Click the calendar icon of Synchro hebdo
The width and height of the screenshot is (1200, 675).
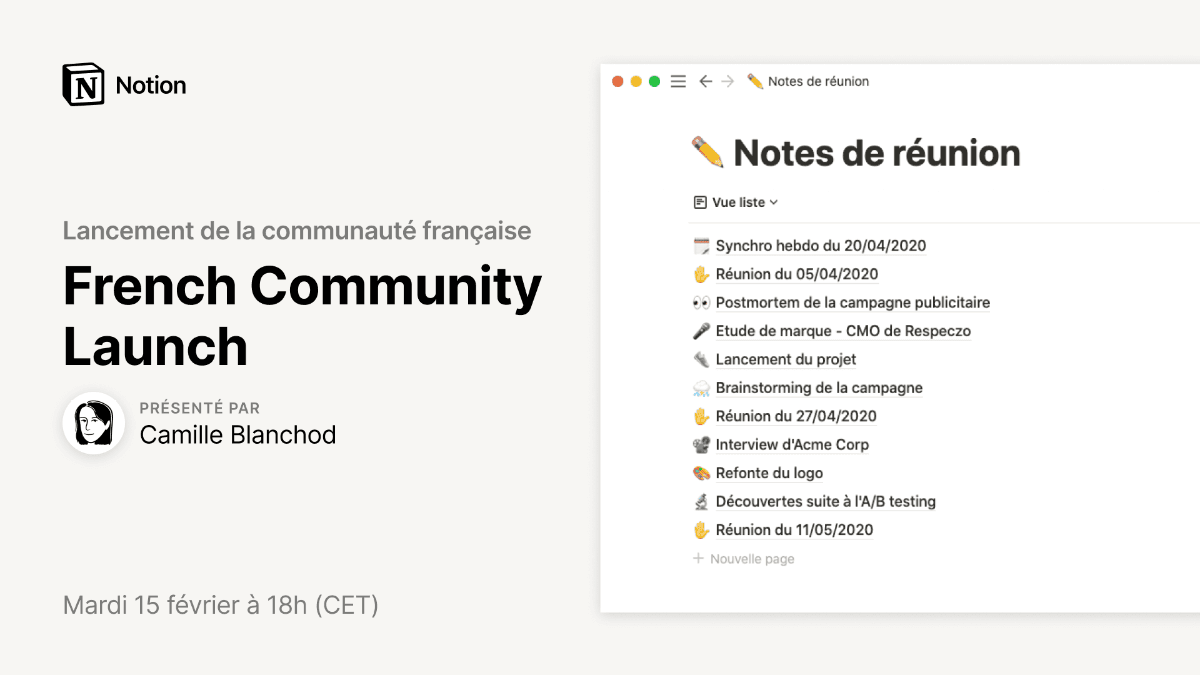[x=701, y=246]
